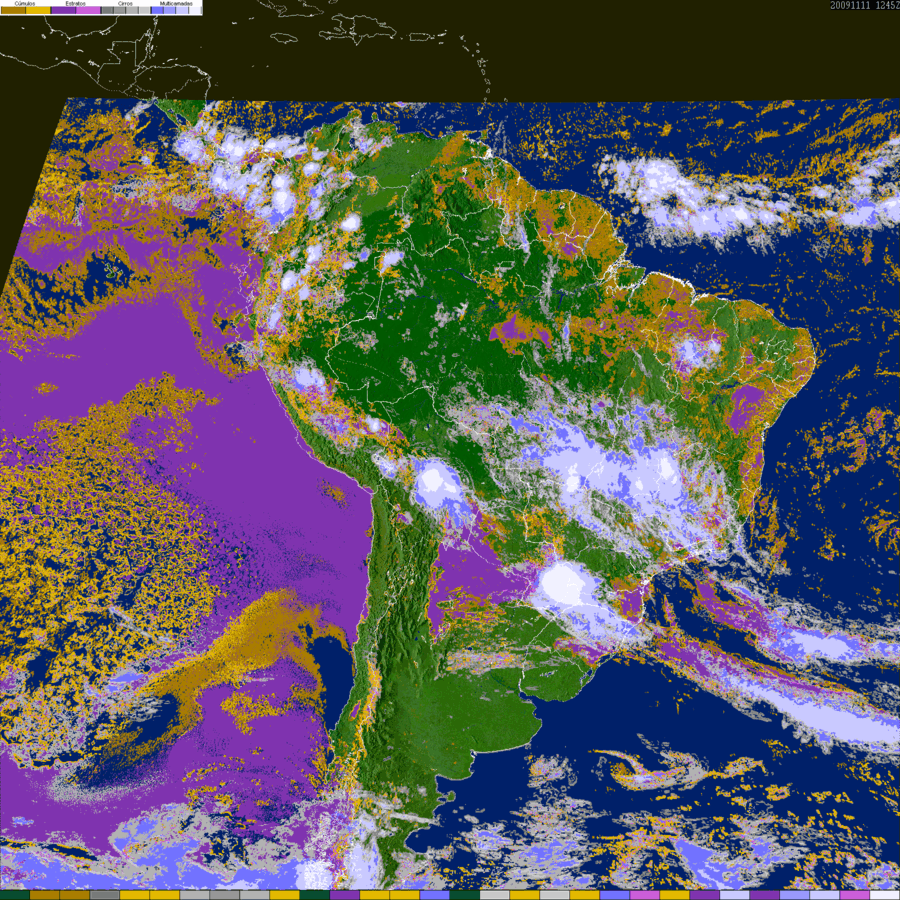
Task: Click the Cúmulos legend label
Action: 25,3
